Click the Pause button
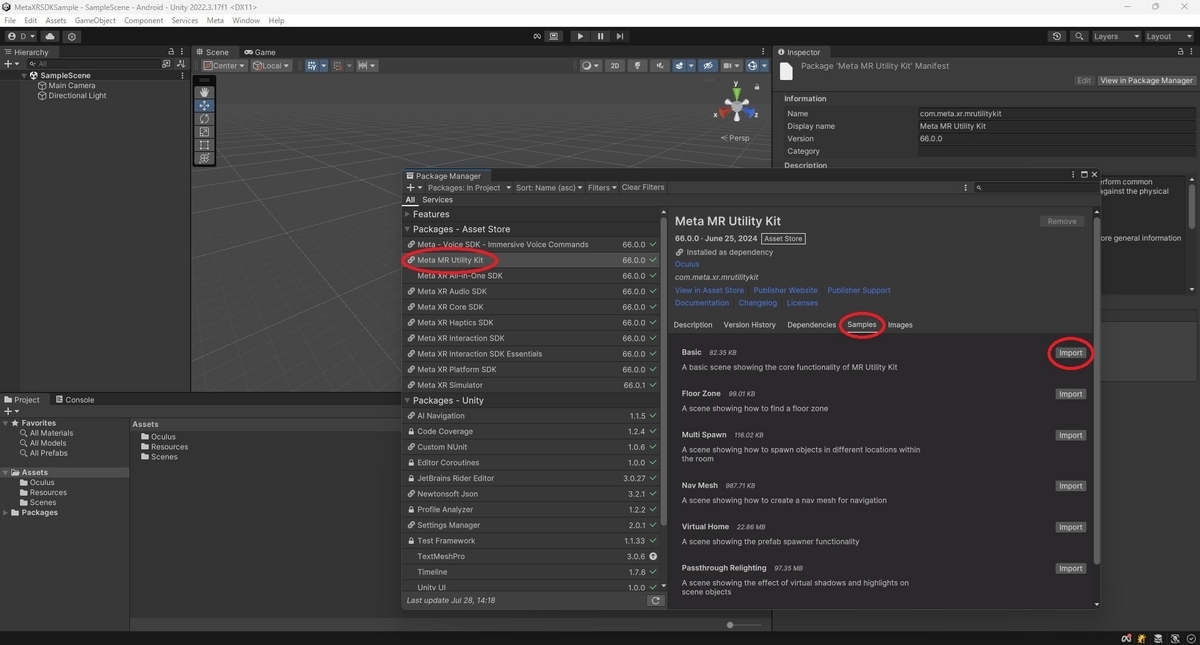Viewport: 1200px width, 645px height. (600, 36)
